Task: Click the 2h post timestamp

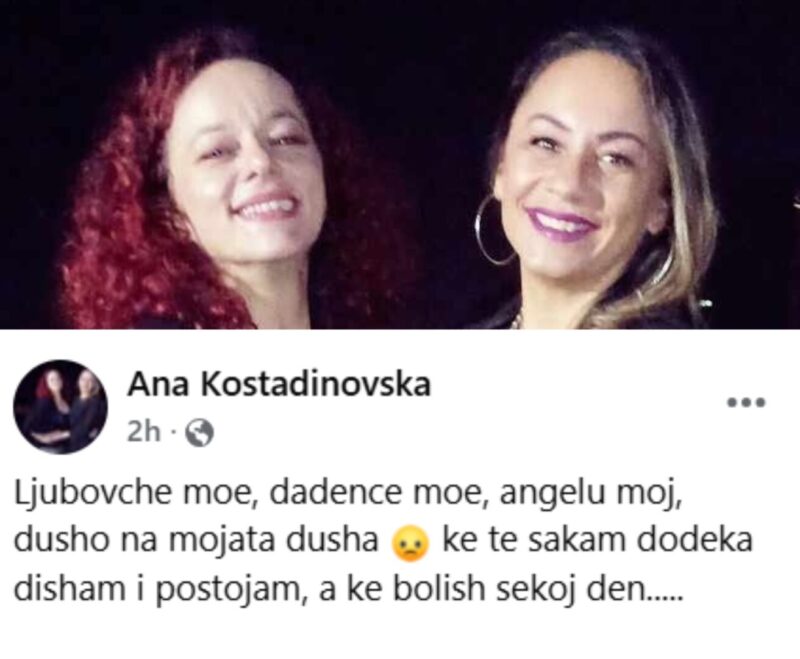Action: pos(143,433)
